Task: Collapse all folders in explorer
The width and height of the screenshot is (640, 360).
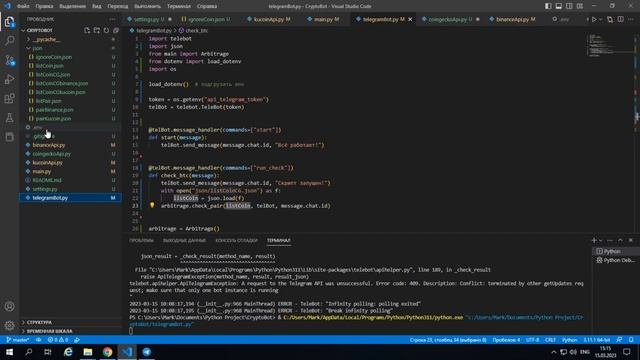Action: 116,30
